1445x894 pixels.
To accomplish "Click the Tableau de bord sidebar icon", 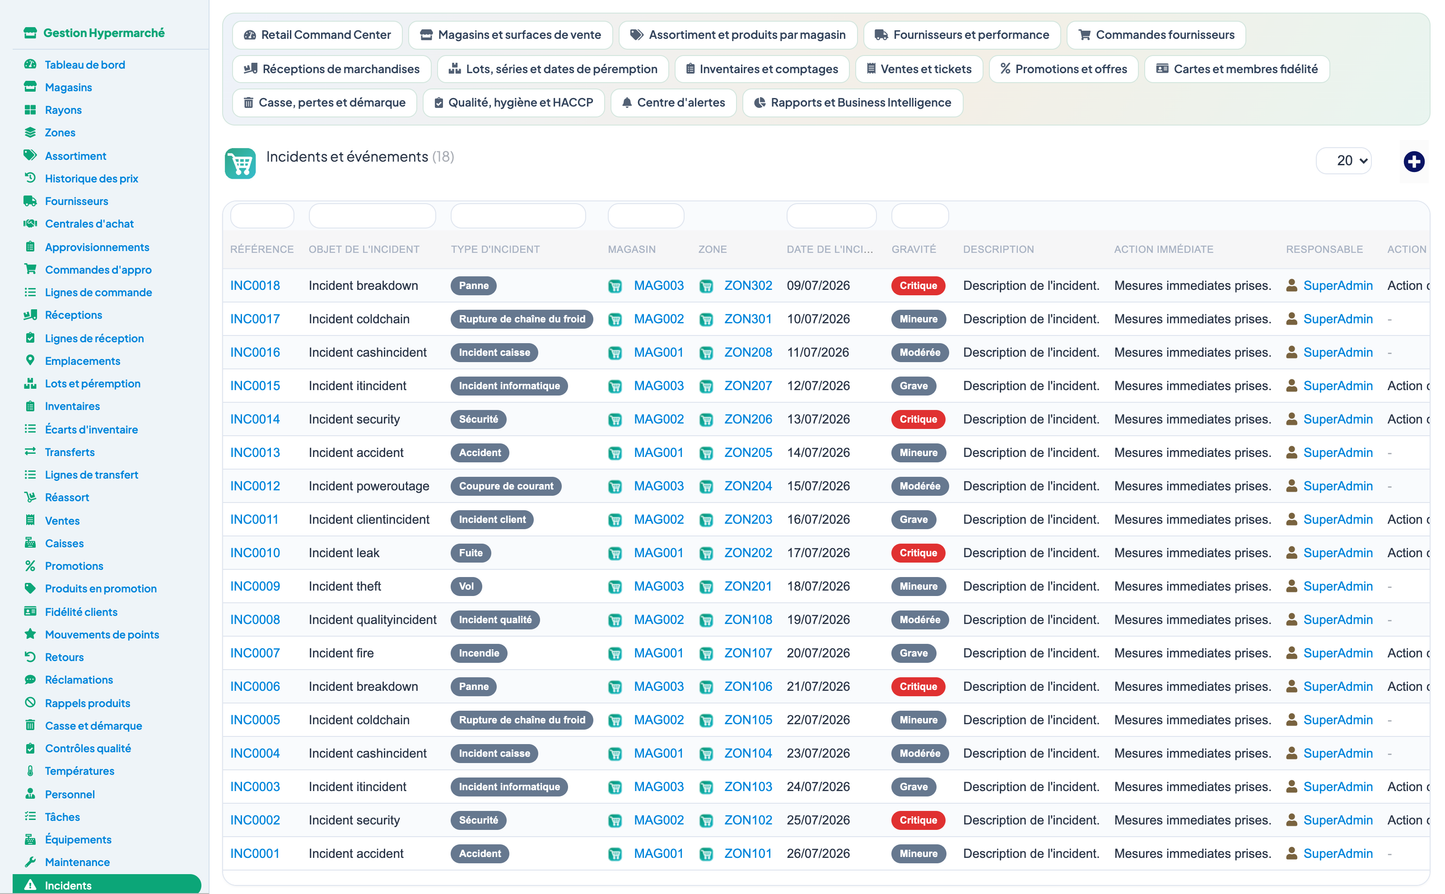I will tap(30, 64).
